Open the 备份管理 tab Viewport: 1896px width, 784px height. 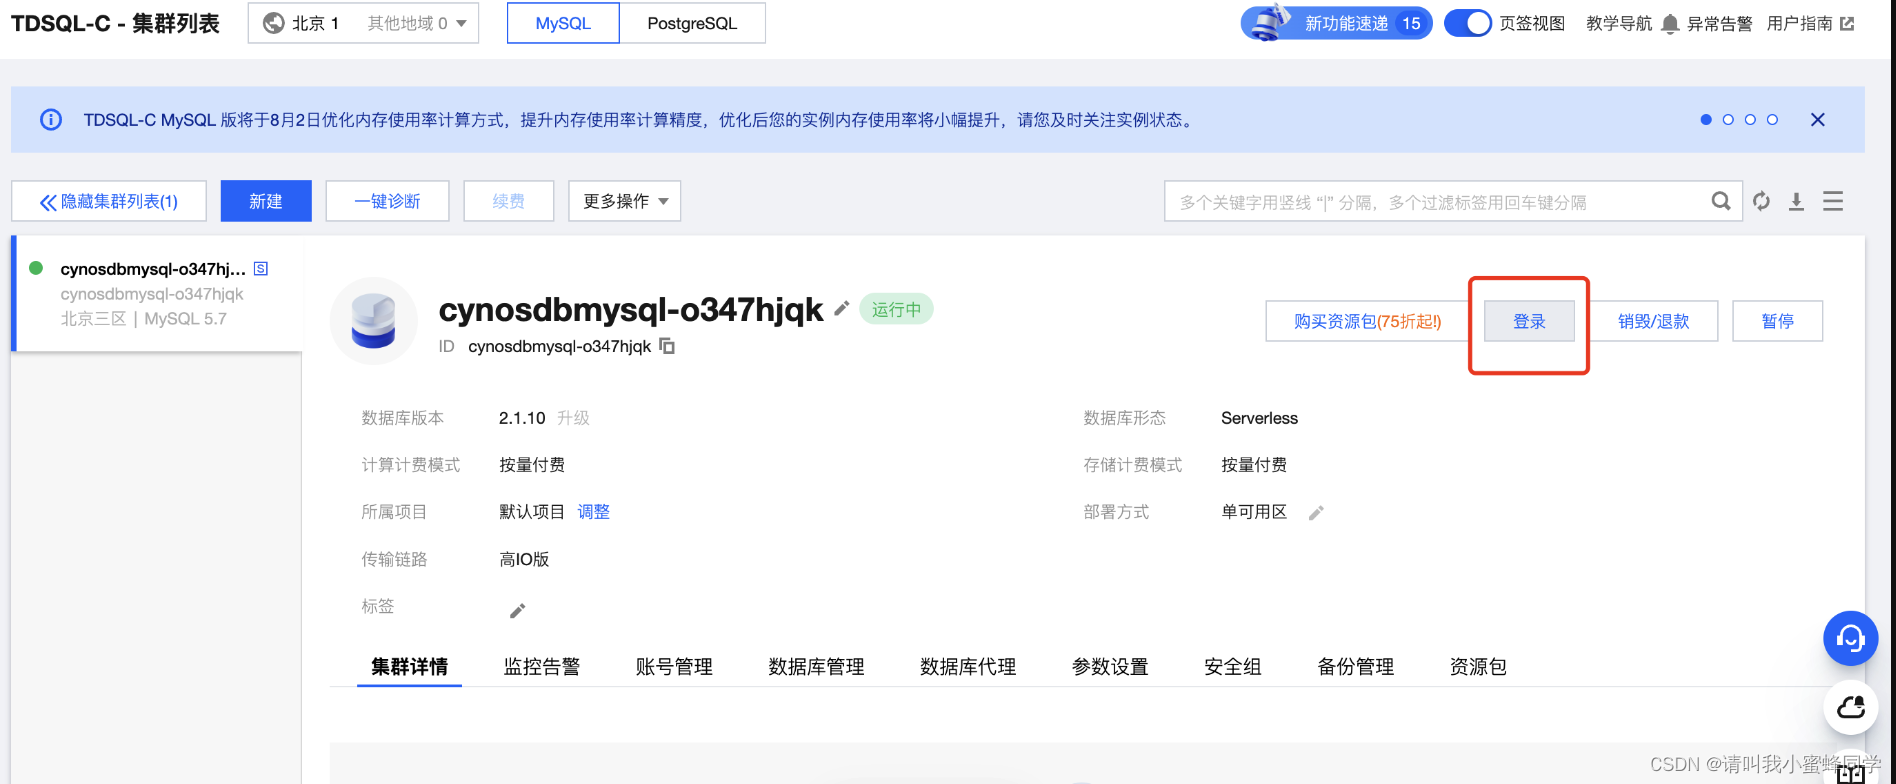[x=1356, y=666]
